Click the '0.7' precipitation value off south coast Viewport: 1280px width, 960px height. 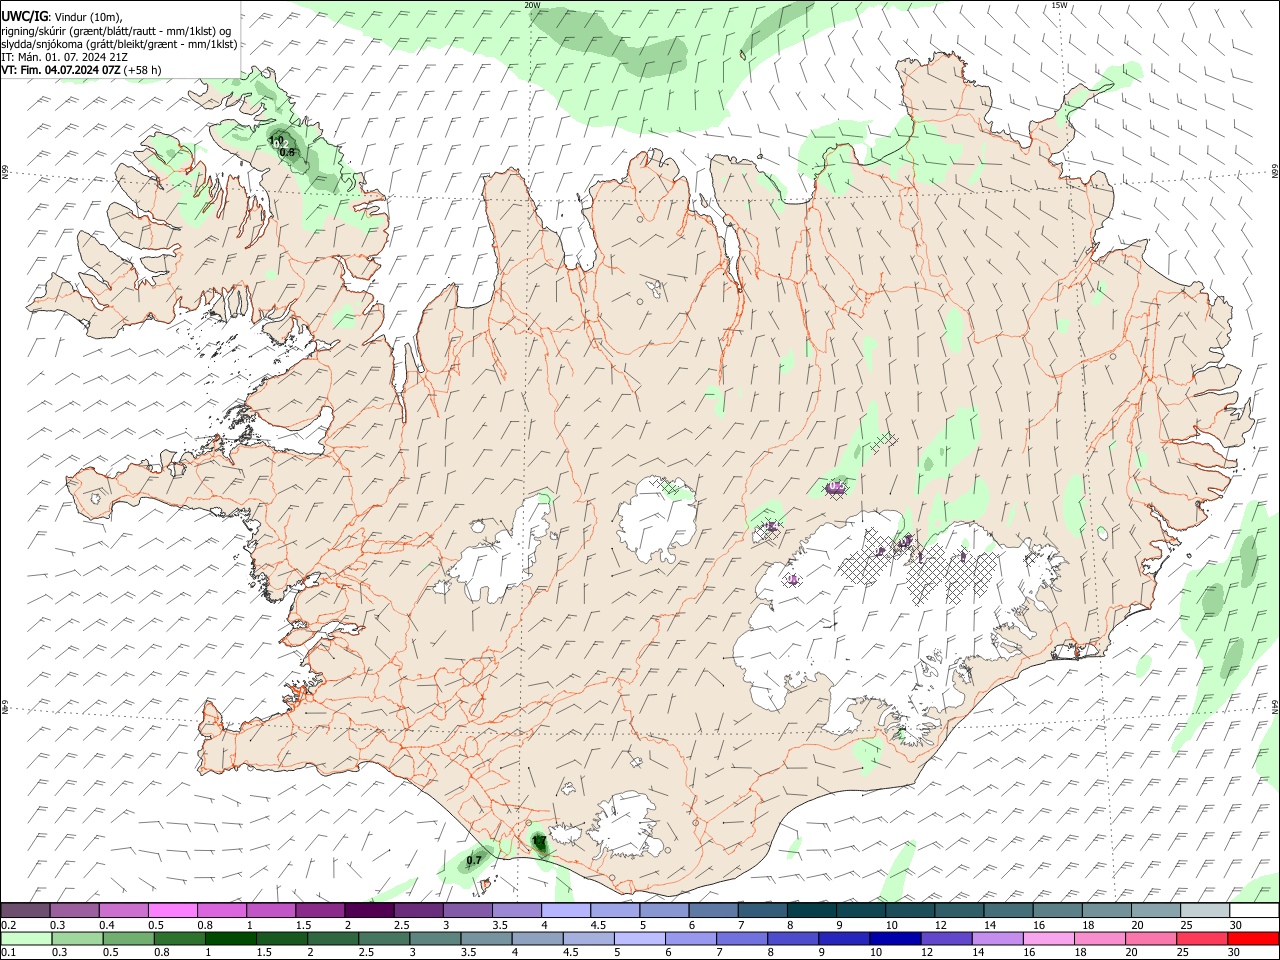click(474, 860)
